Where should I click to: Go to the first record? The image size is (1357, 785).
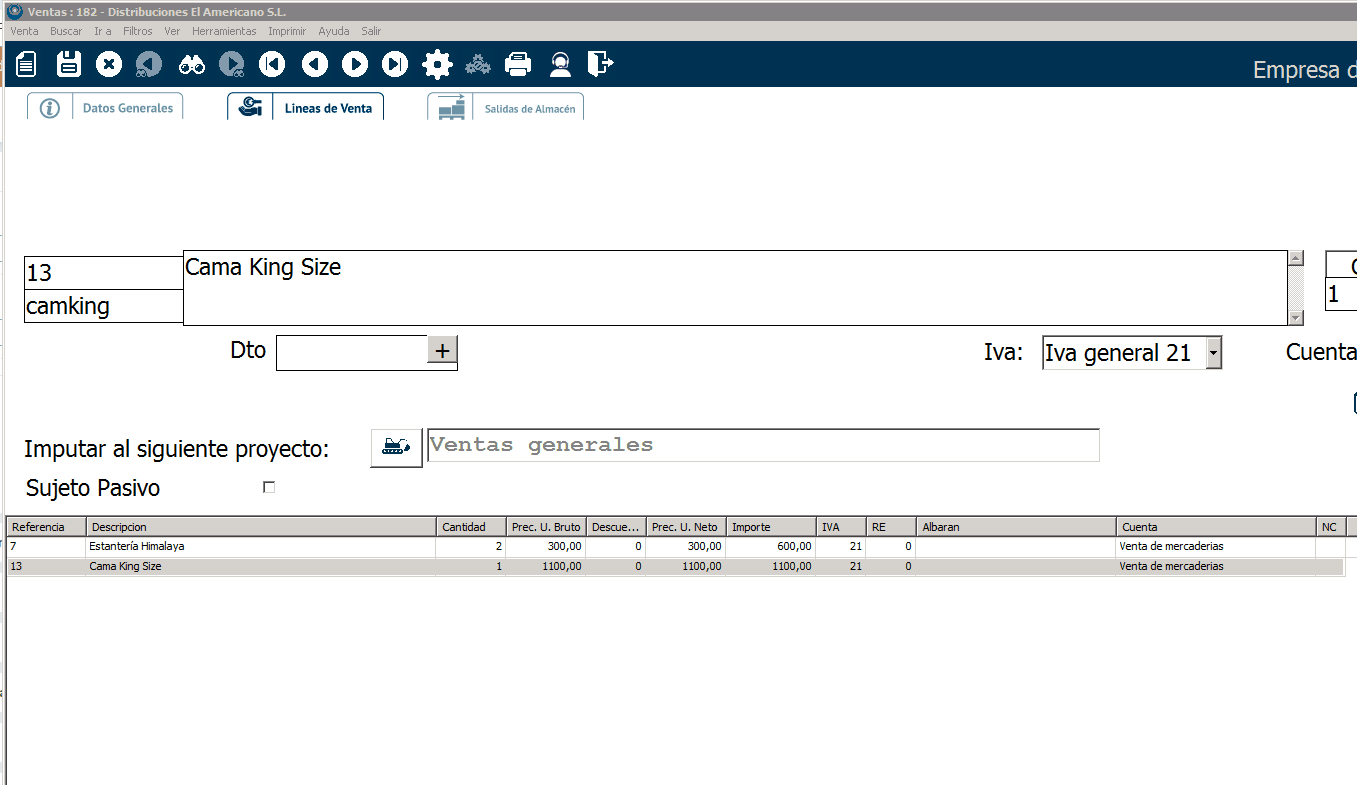pos(272,65)
